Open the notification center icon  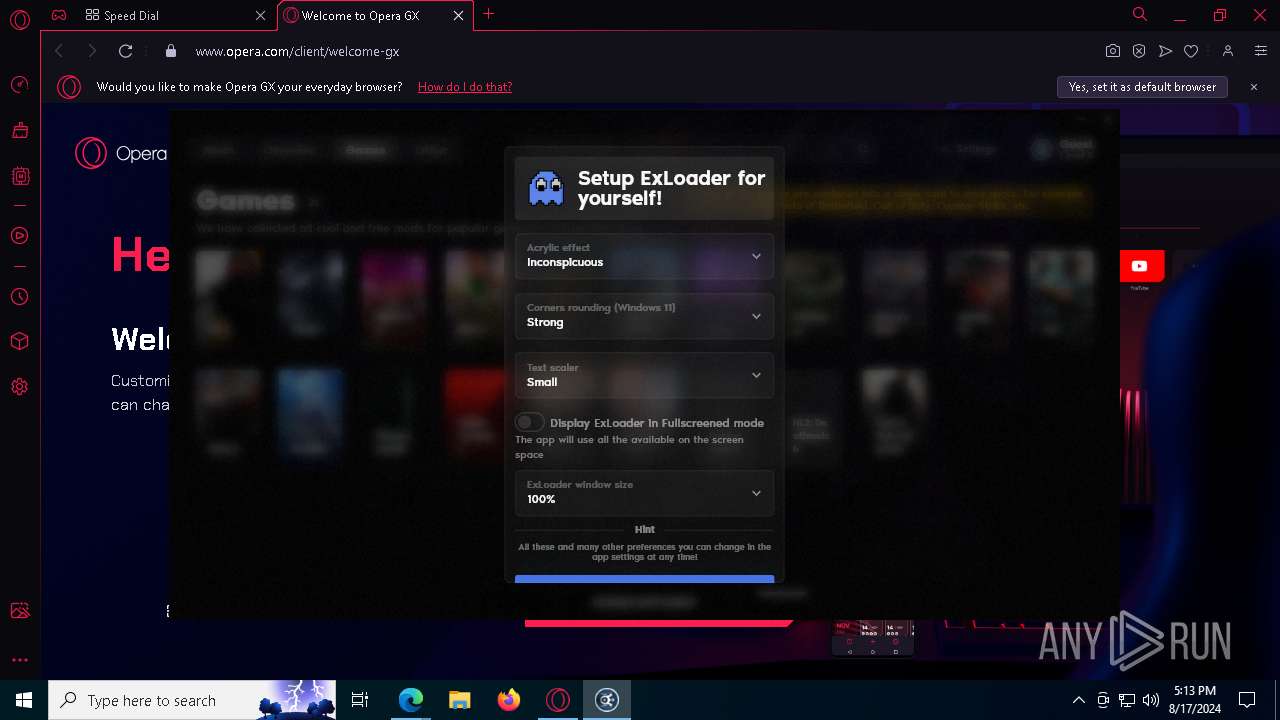pyautogui.click(x=1247, y=700)
